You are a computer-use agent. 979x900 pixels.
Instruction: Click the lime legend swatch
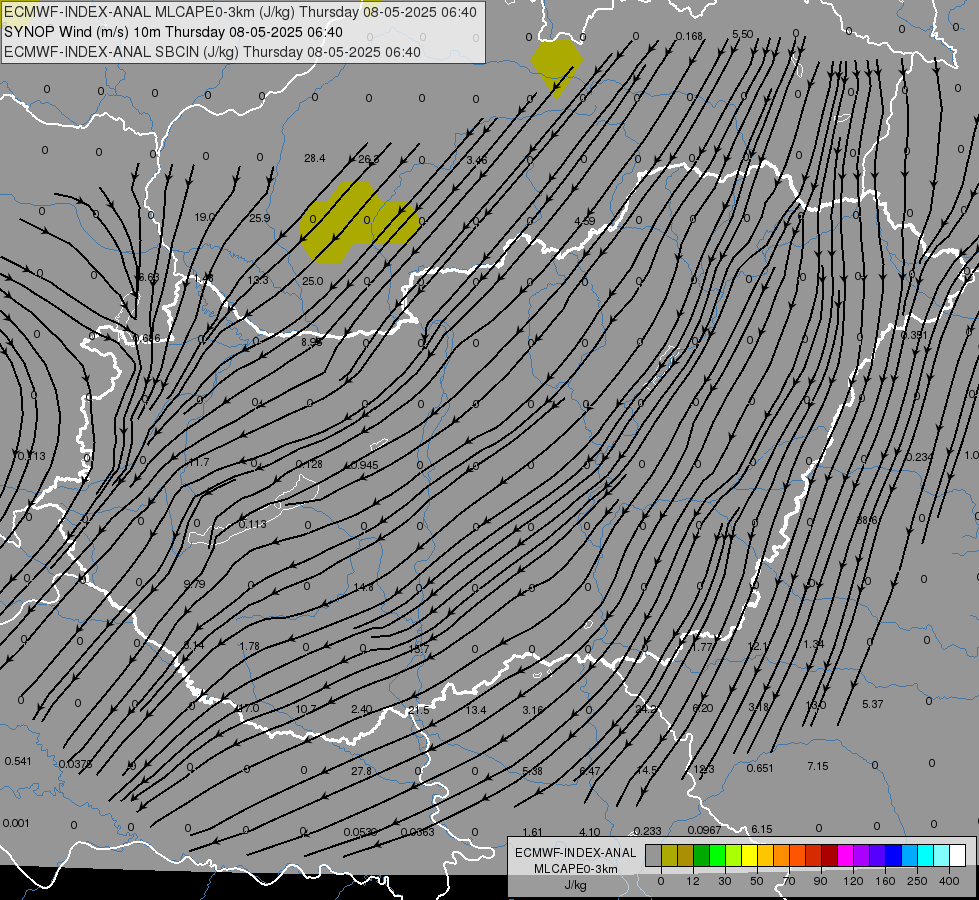[x=734, y=856]
